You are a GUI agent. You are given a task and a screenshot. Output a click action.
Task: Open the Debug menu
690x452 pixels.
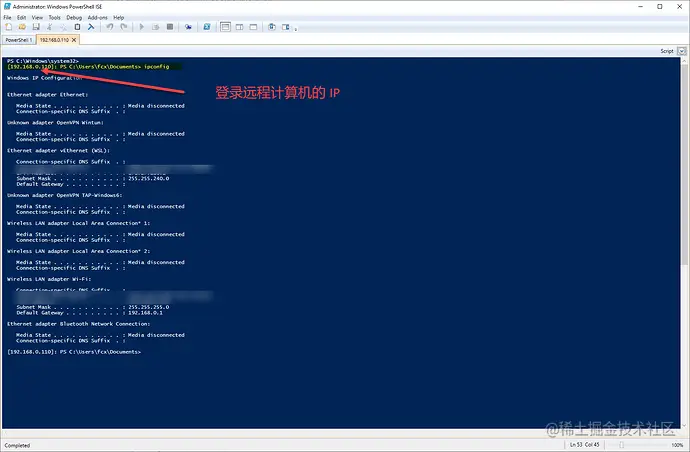coord(74,18)
